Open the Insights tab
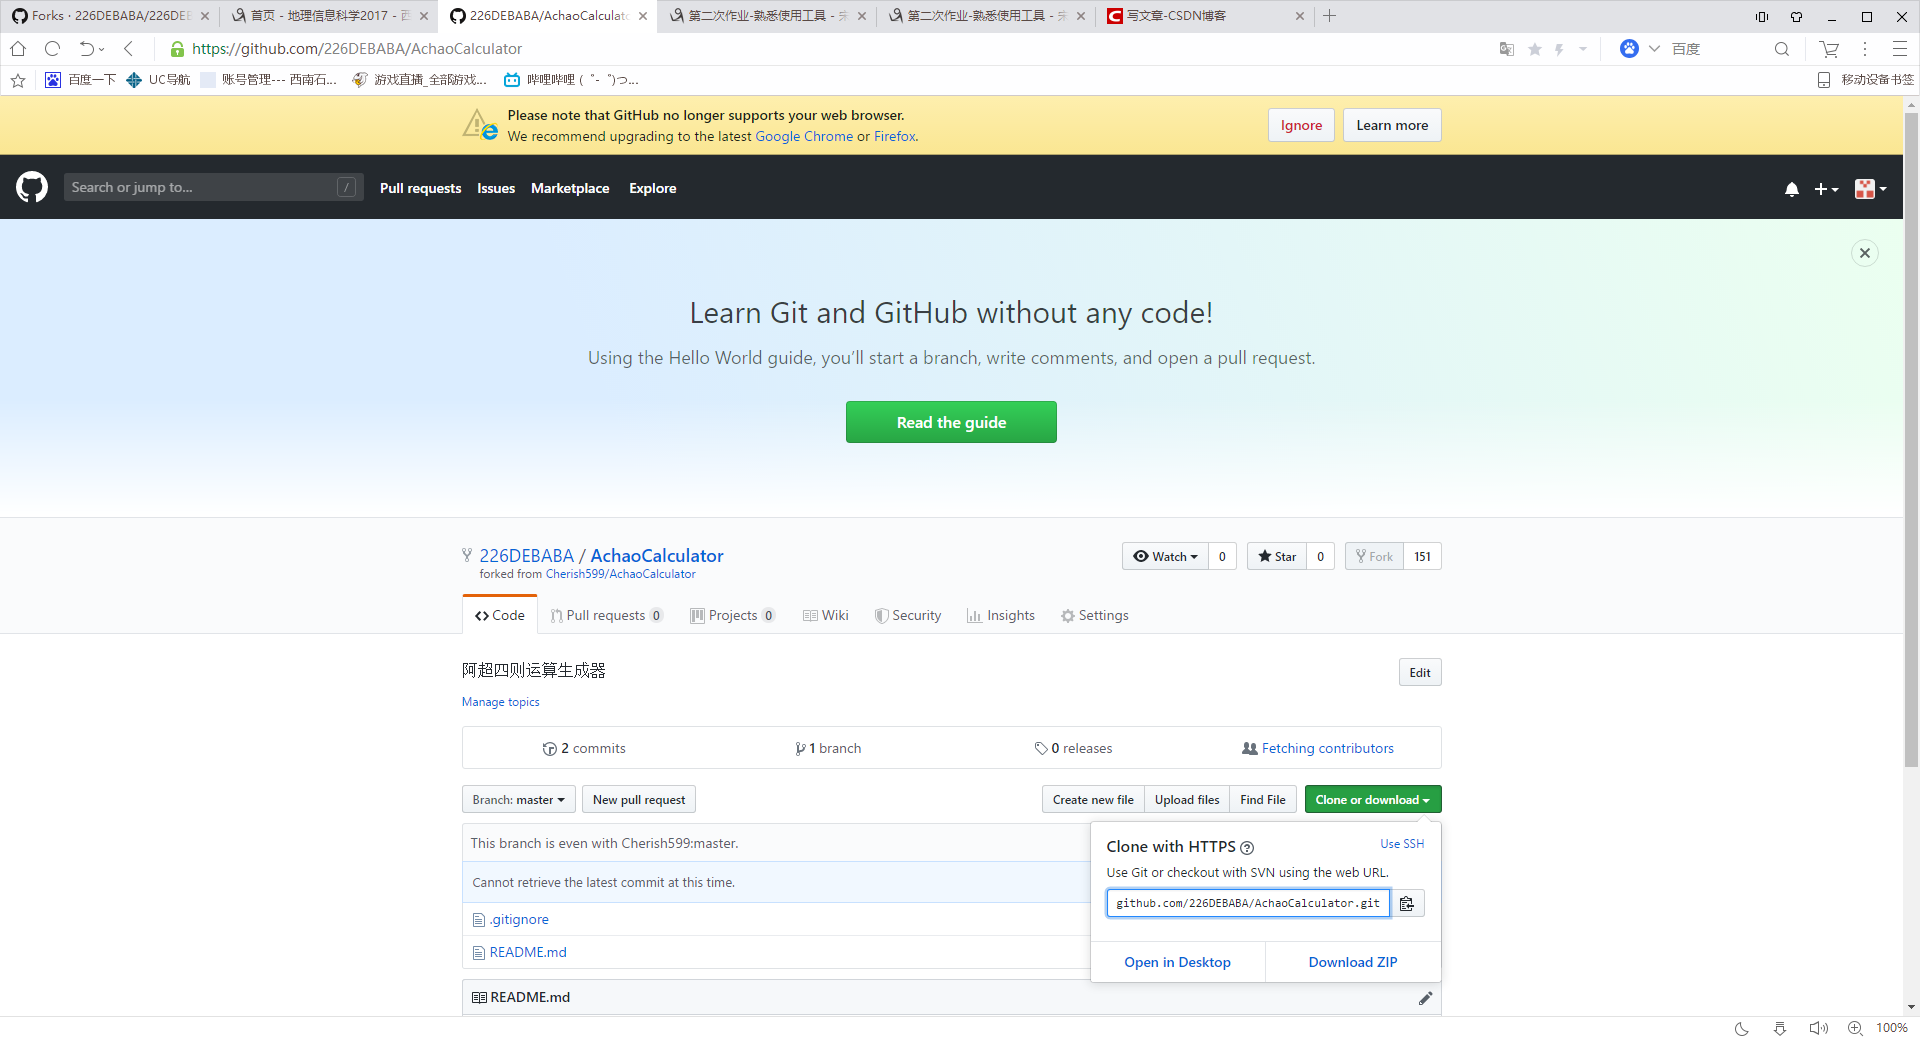Viewport: 1920px width, 1040px height. 1000,615
